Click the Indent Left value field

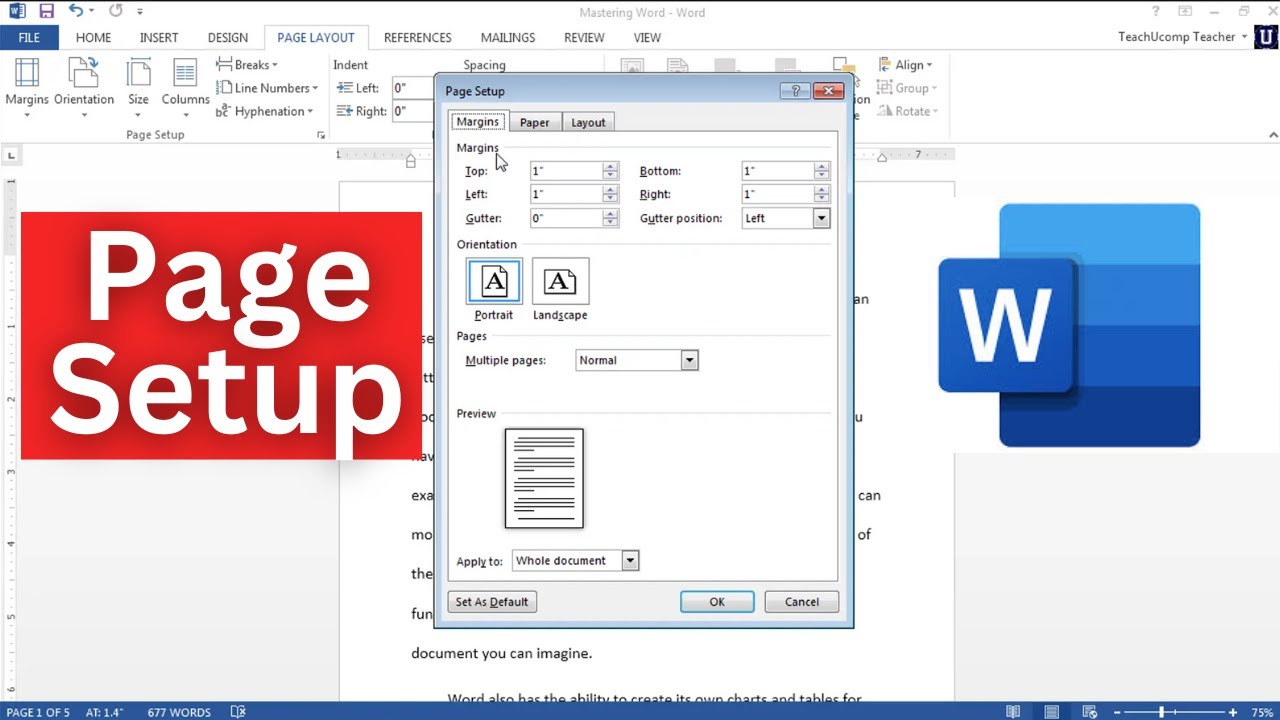(413, 88)
